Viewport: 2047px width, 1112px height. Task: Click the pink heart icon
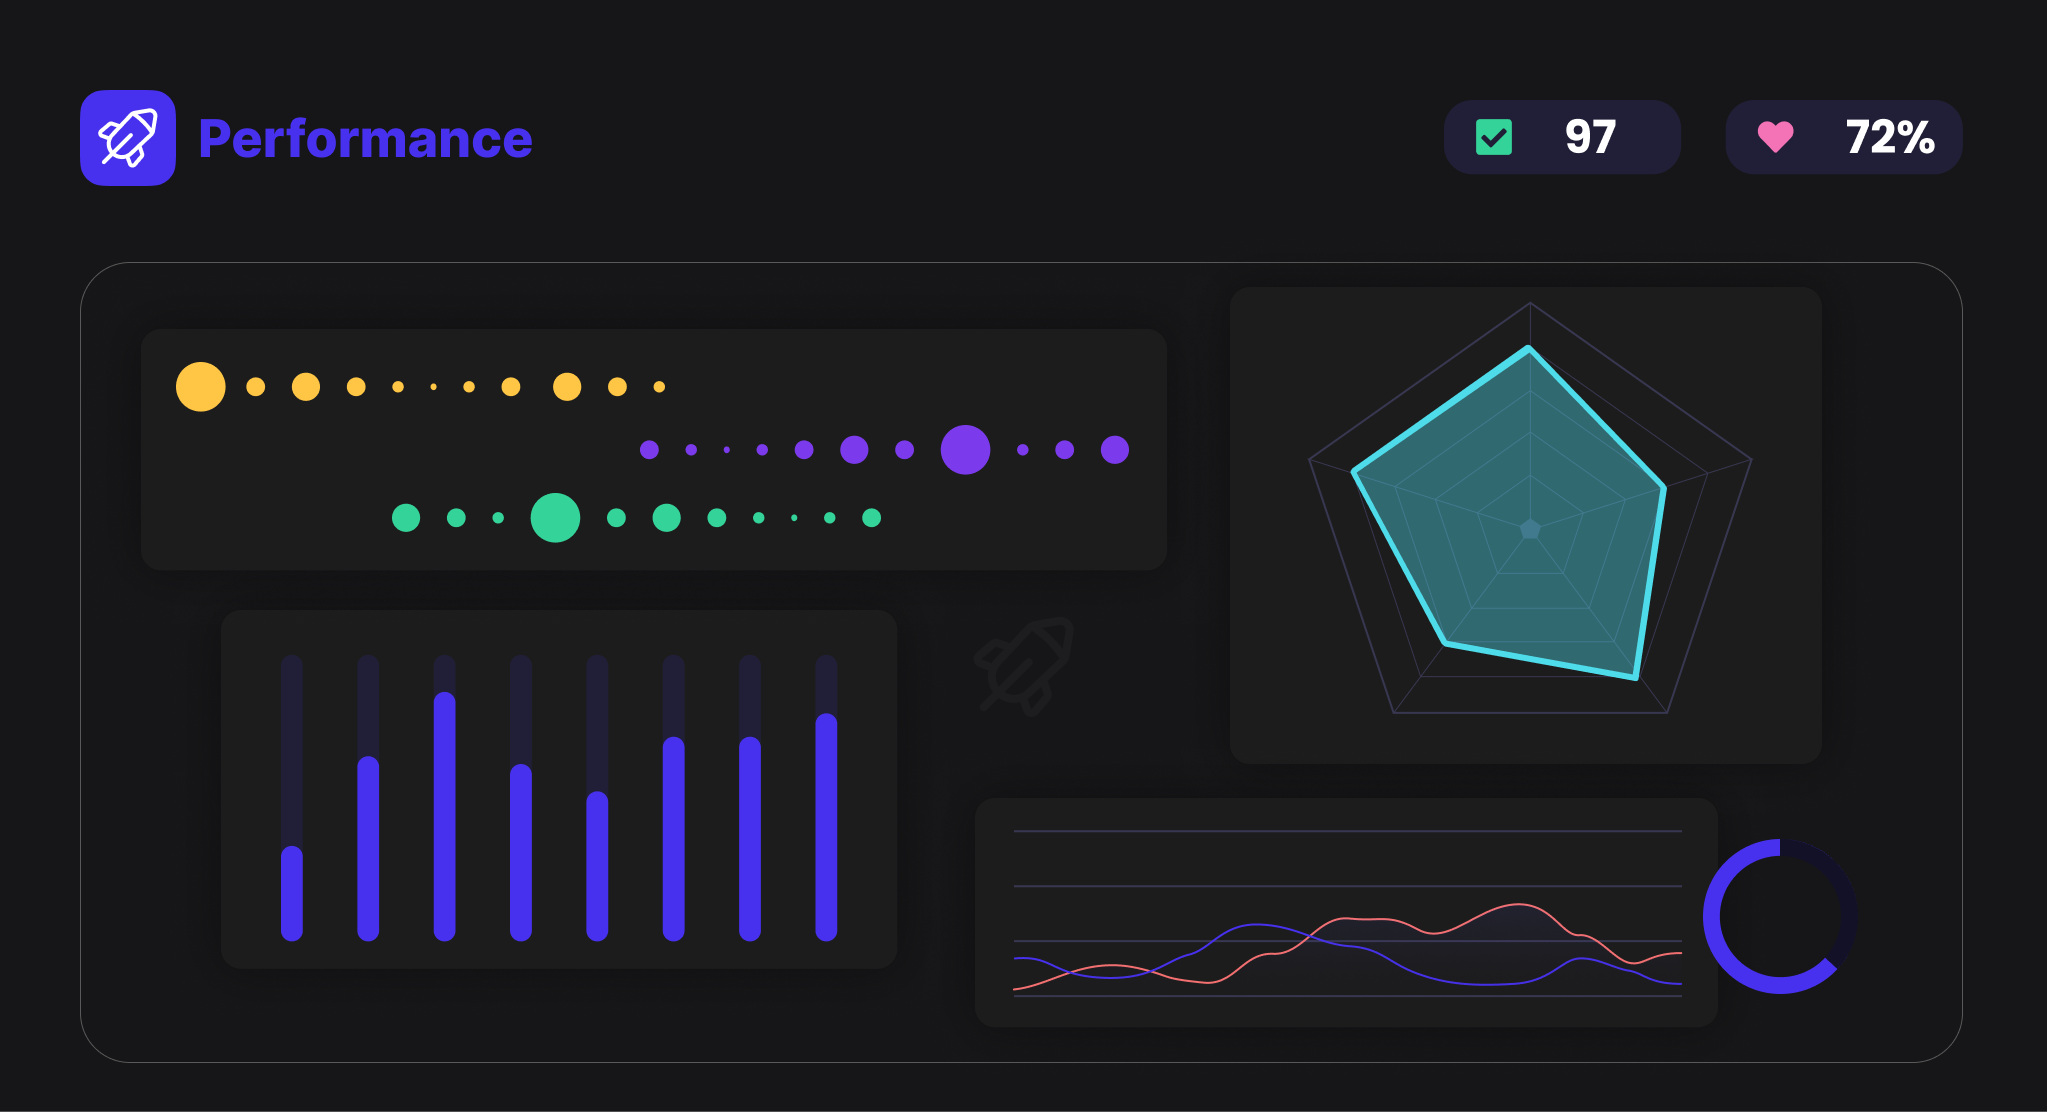coord(1775,137)
